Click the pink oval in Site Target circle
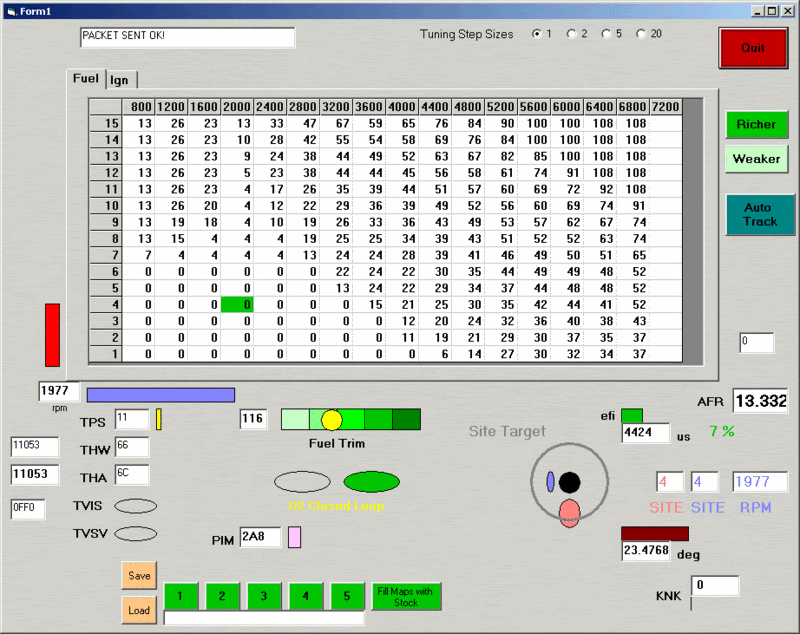Viewport: 800px width, 634px height. [x=569, y=513]
